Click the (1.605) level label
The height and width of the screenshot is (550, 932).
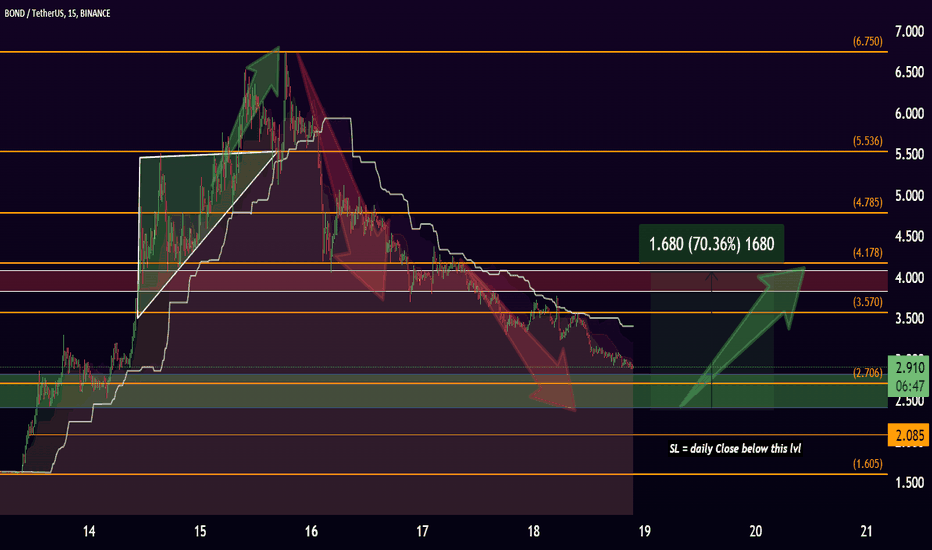tap(867, 464)
